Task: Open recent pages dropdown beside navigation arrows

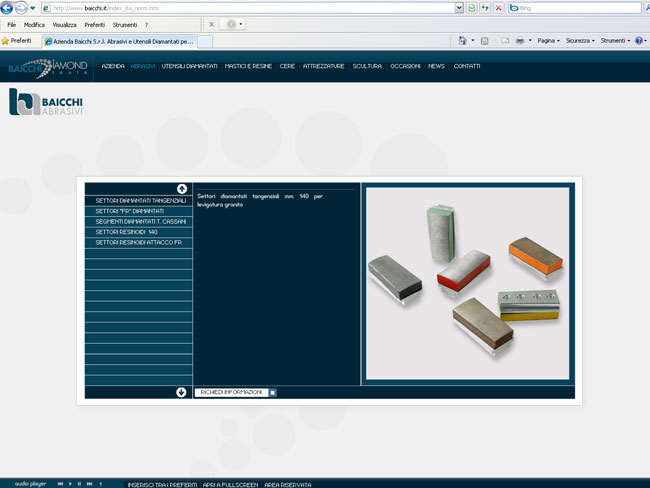Action: click(x=33, y=8)
